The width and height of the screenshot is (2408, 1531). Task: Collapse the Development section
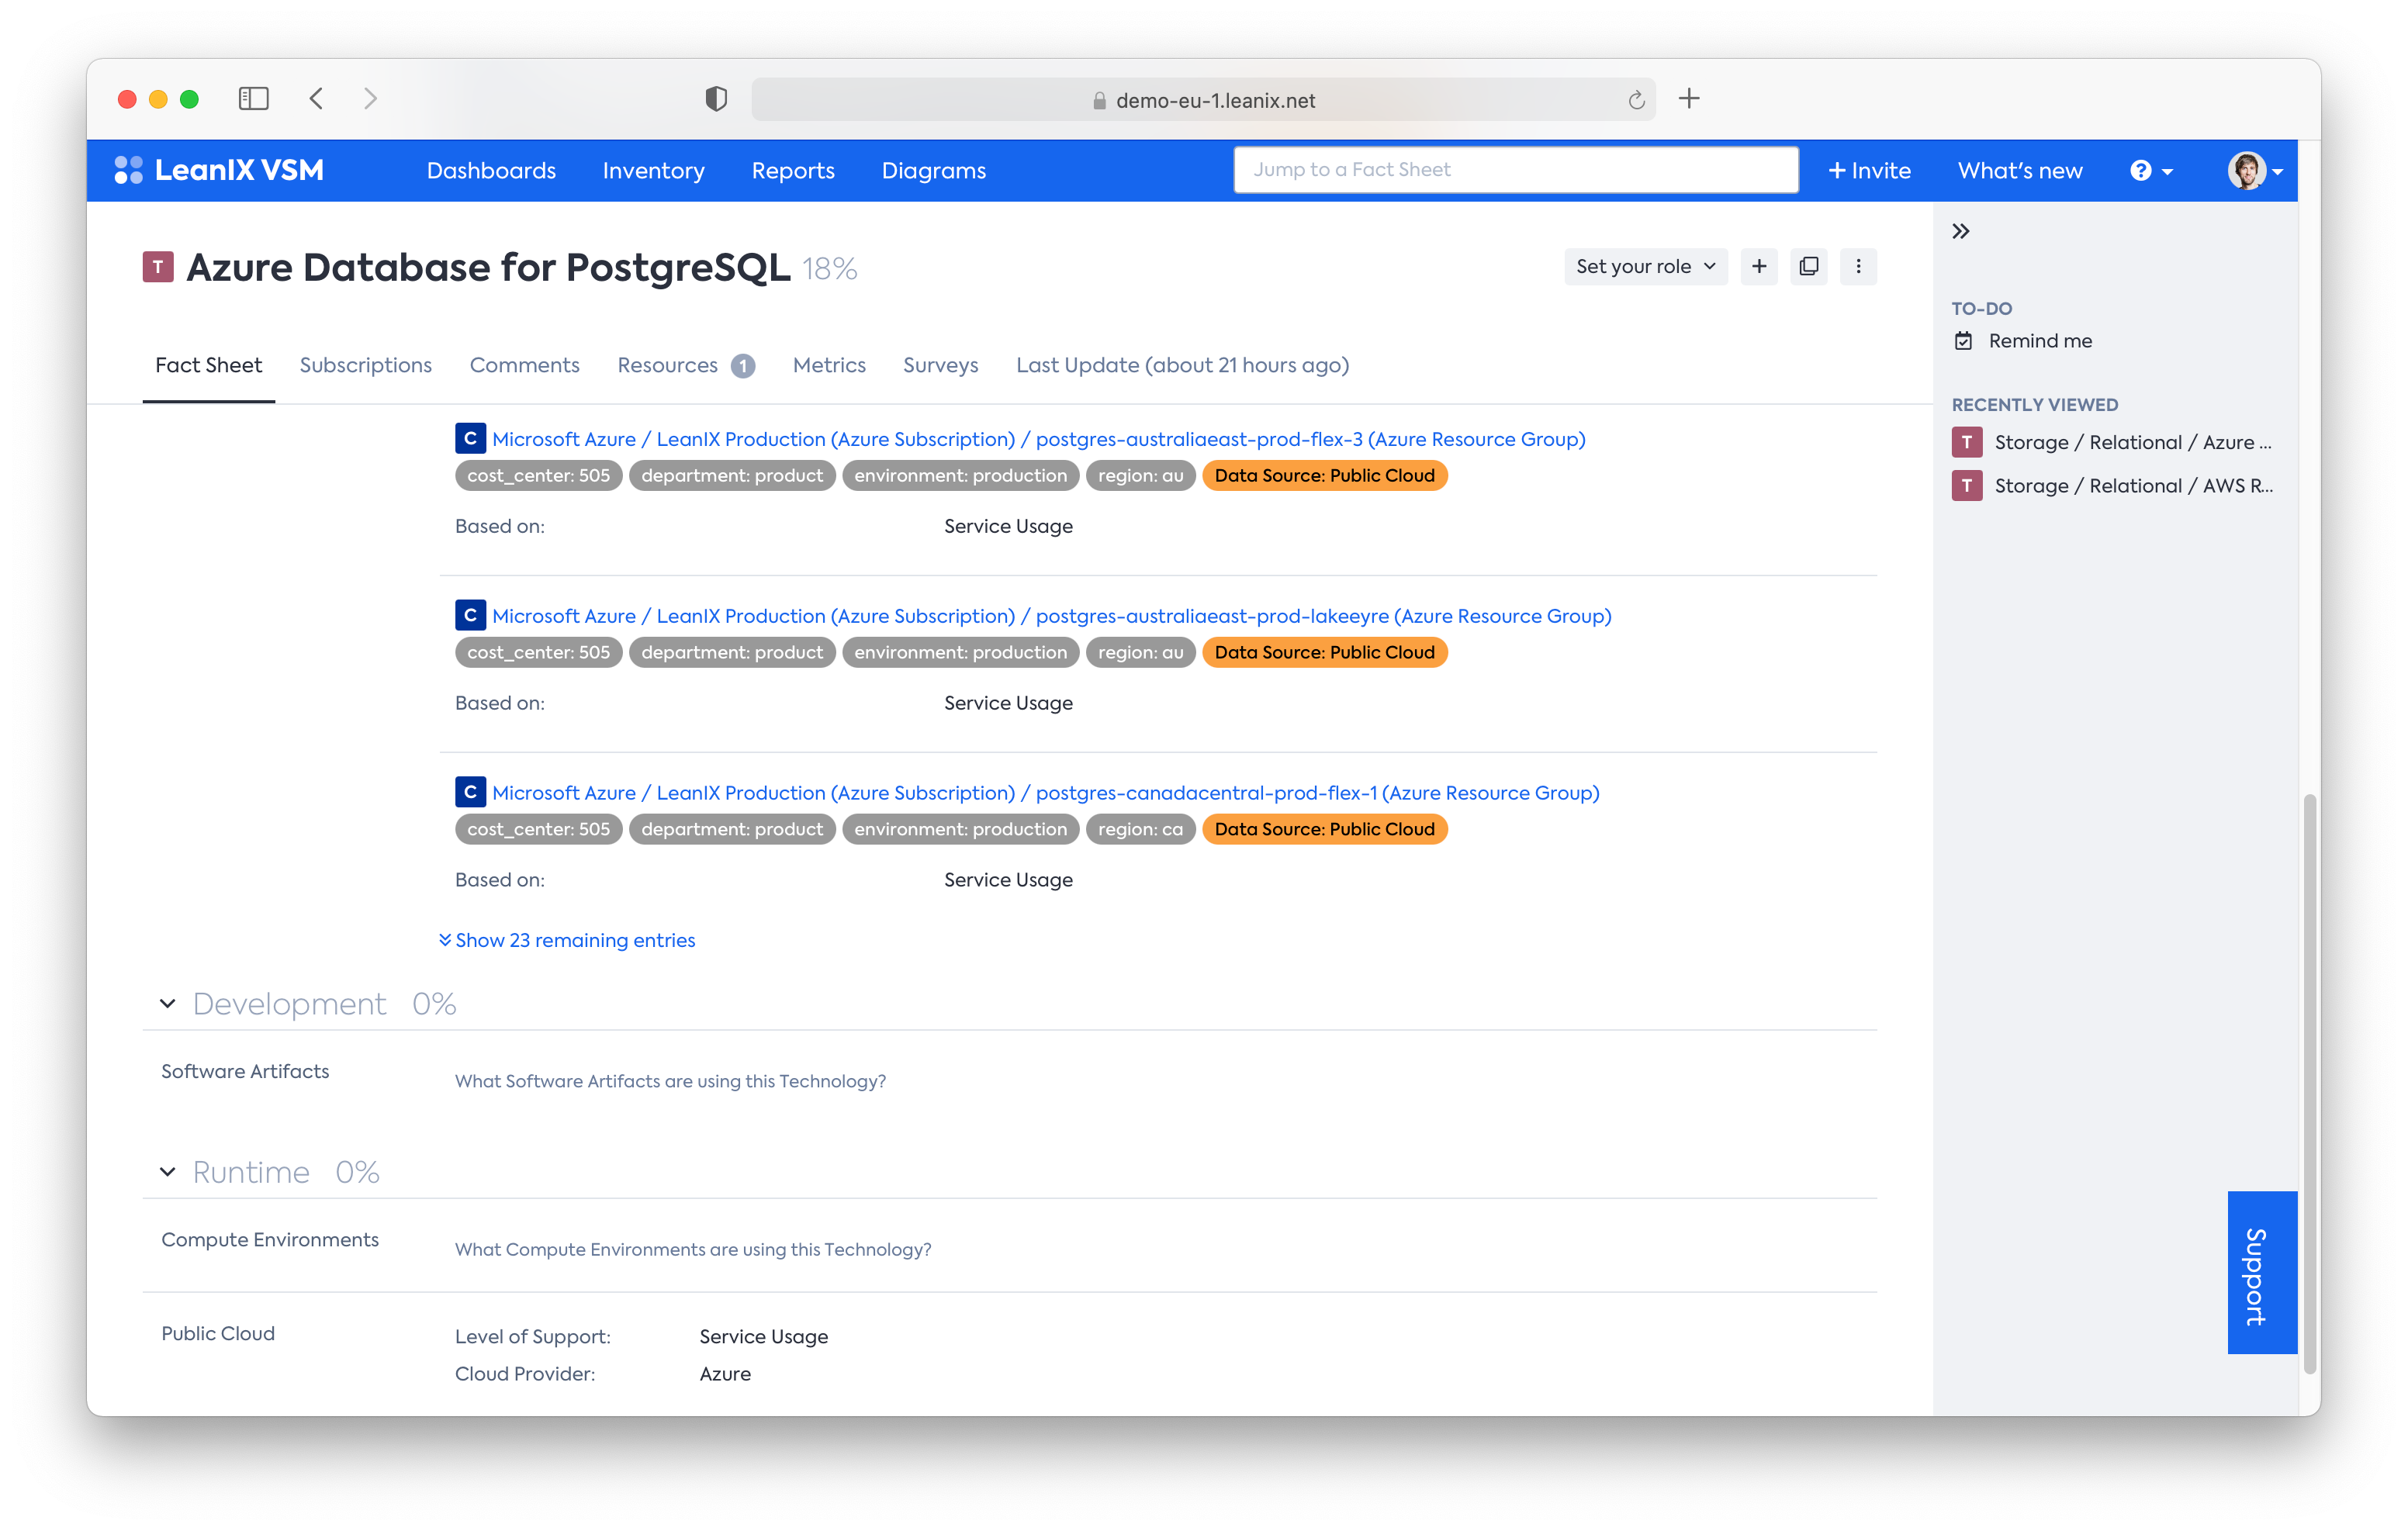(x=168, y=1003)
